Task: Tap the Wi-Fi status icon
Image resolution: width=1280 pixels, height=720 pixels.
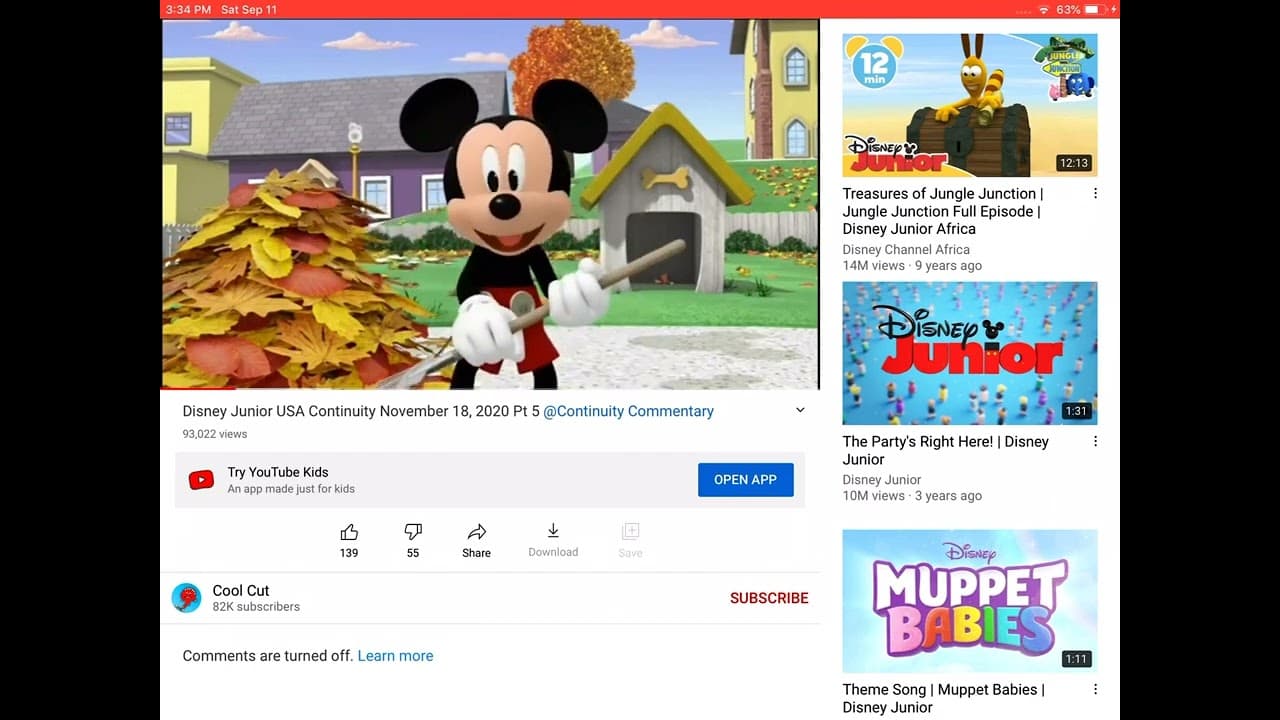Action: (1044, 9)
